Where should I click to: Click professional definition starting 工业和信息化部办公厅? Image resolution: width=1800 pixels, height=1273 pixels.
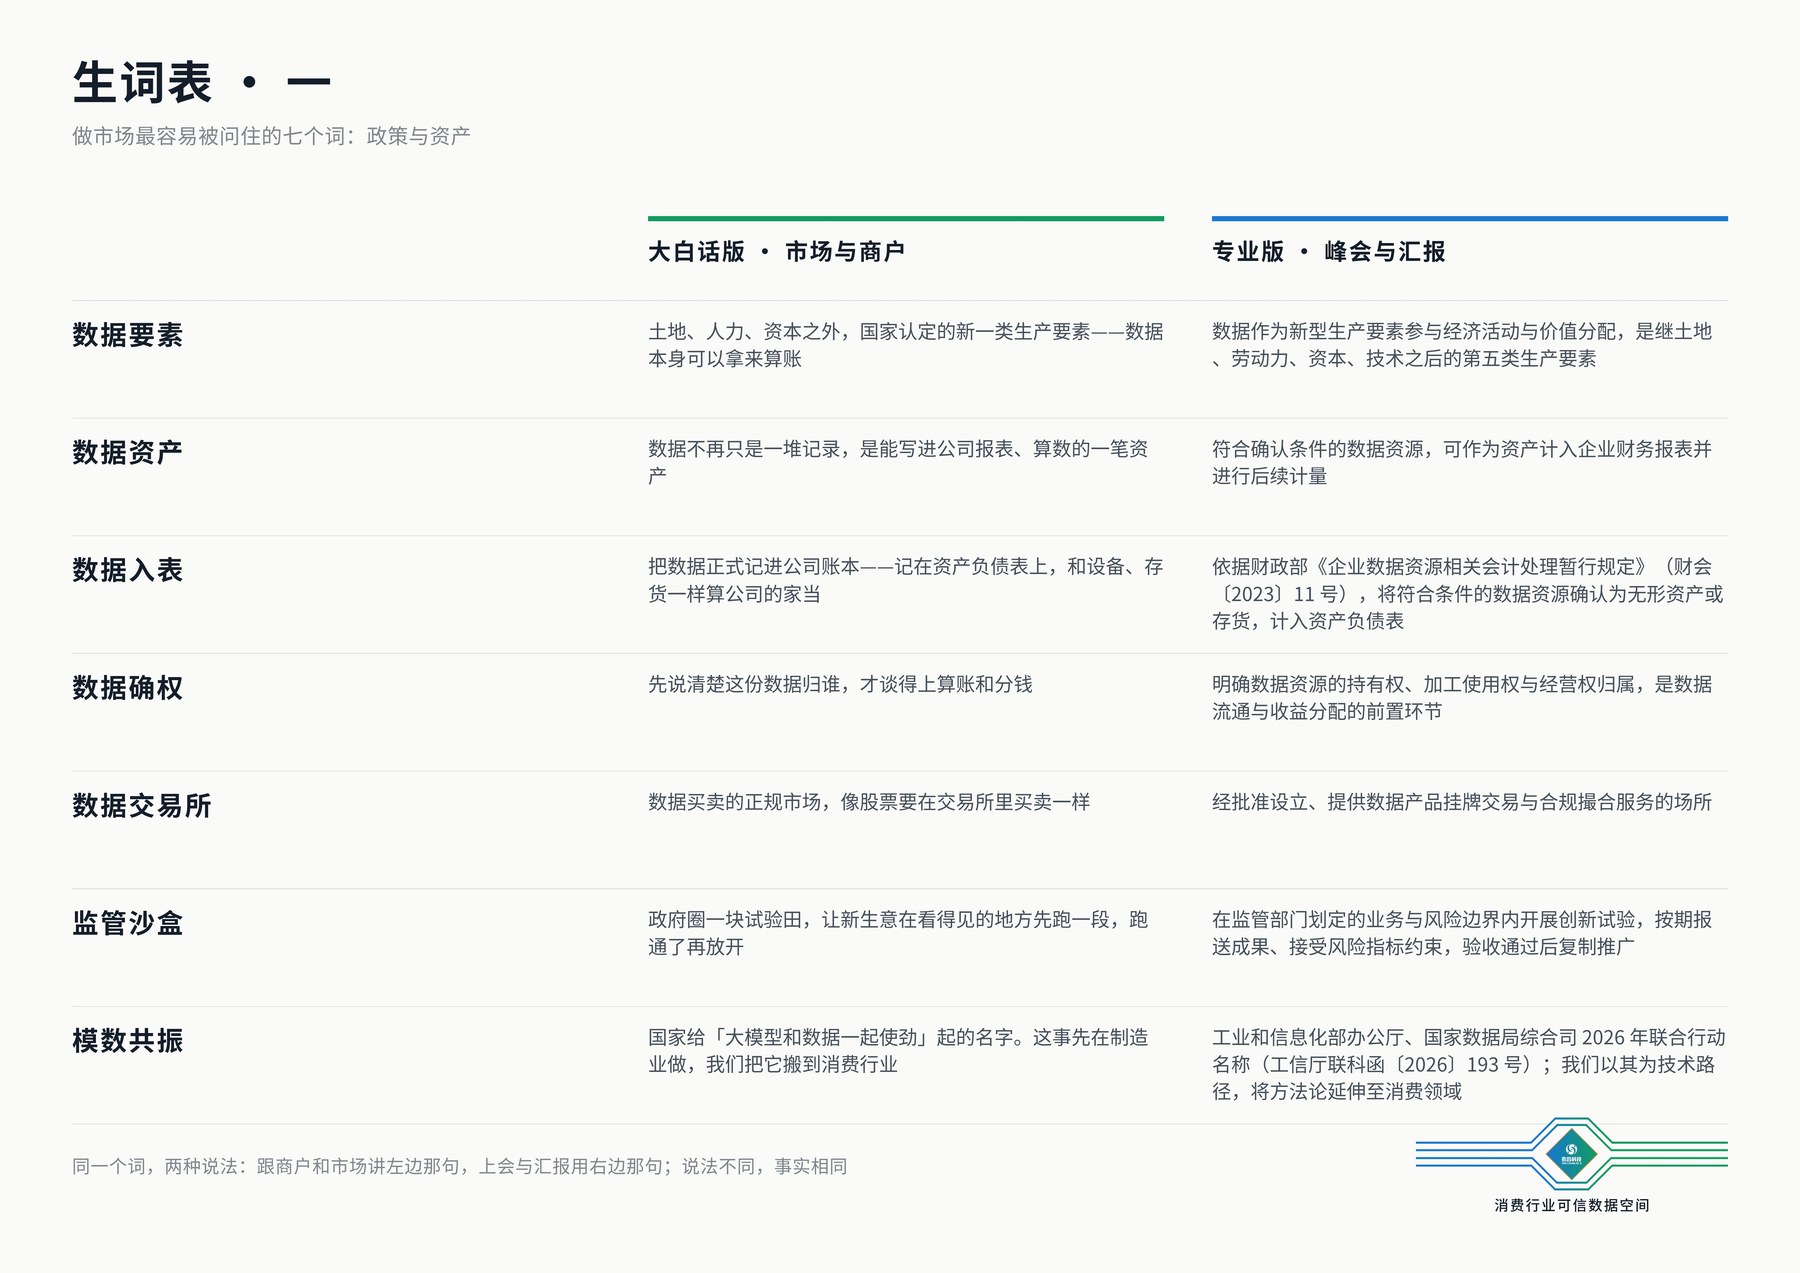point(1469,1064)
